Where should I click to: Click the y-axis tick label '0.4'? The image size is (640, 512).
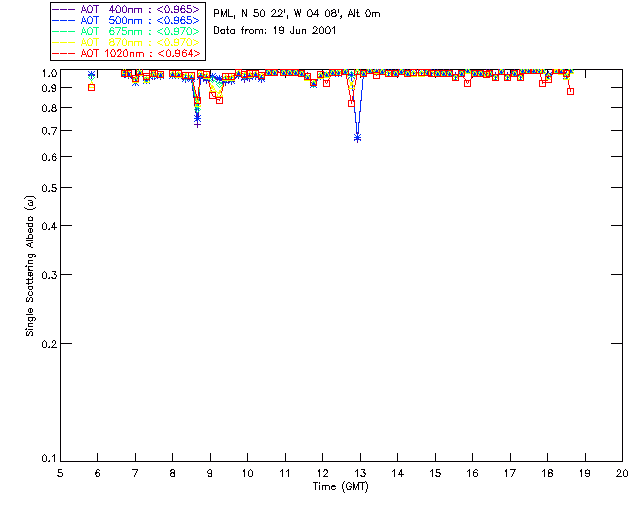tap(49, 226)
